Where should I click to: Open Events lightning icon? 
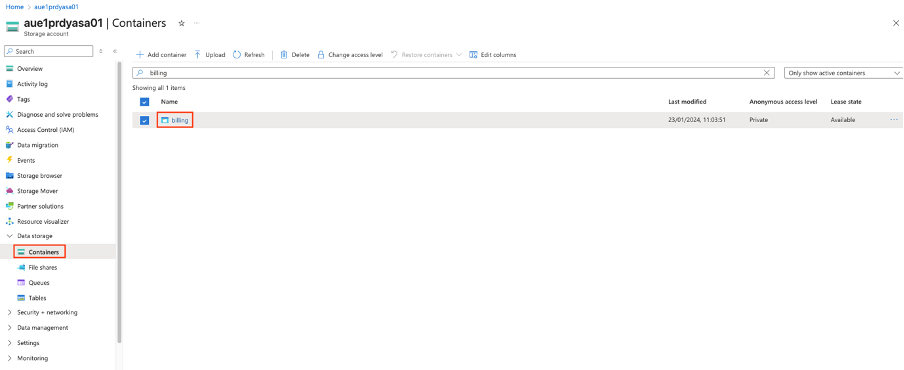[x=9, y=160]
